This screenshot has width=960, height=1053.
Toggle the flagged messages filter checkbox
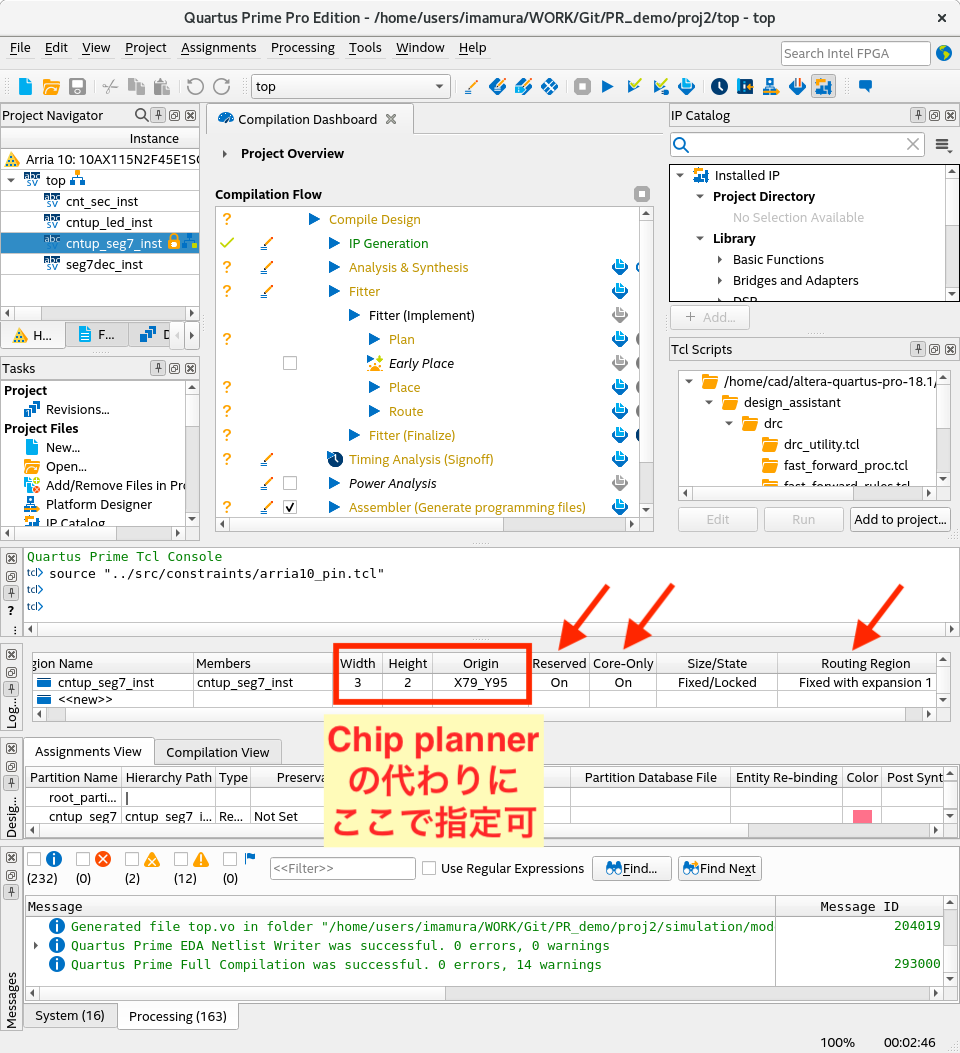click(230, 859)
